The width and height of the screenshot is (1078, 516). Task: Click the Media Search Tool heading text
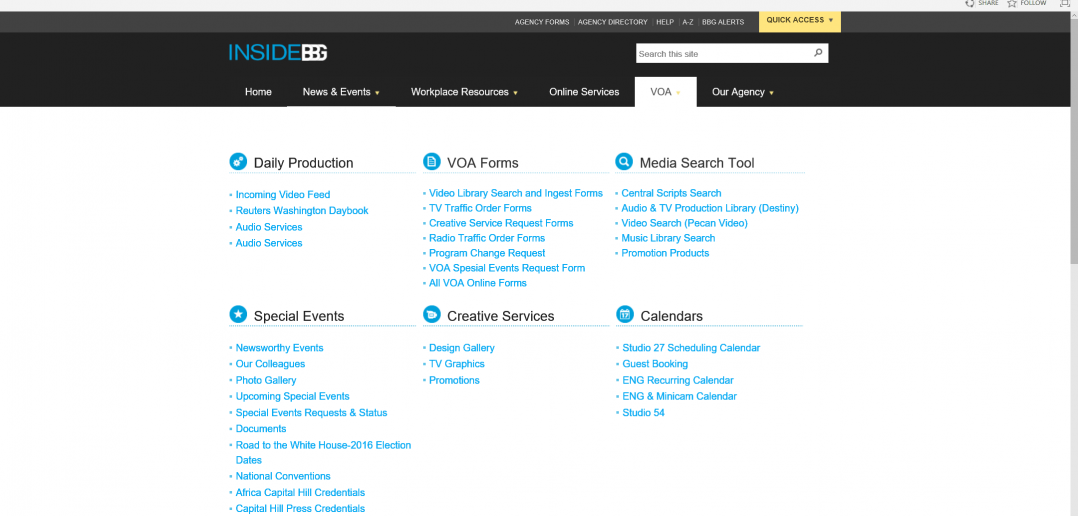[x=697, y=163]
